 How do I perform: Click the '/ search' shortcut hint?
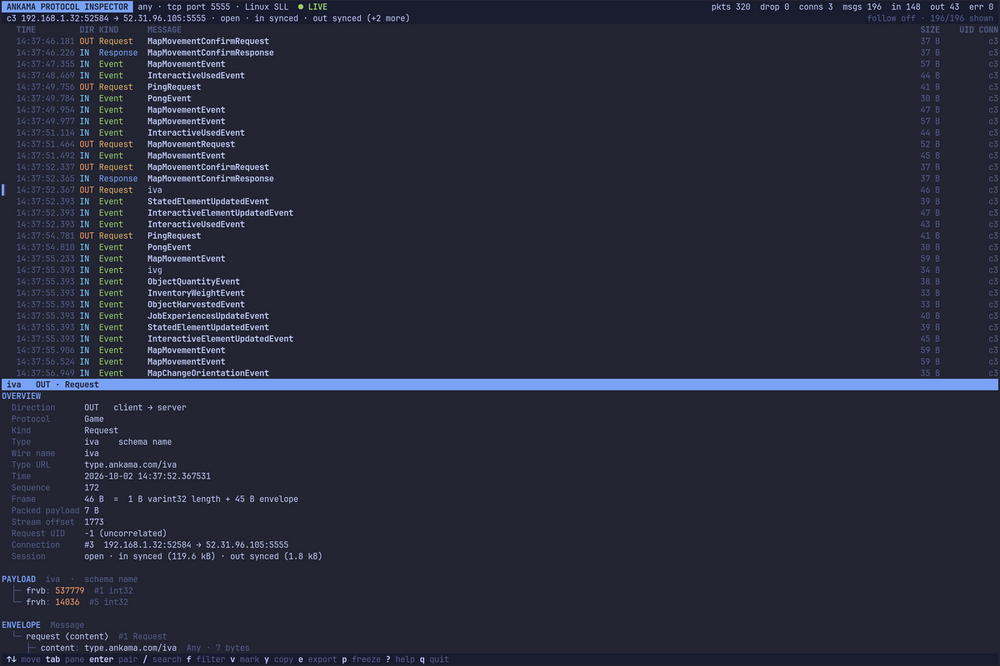point(162,660)
